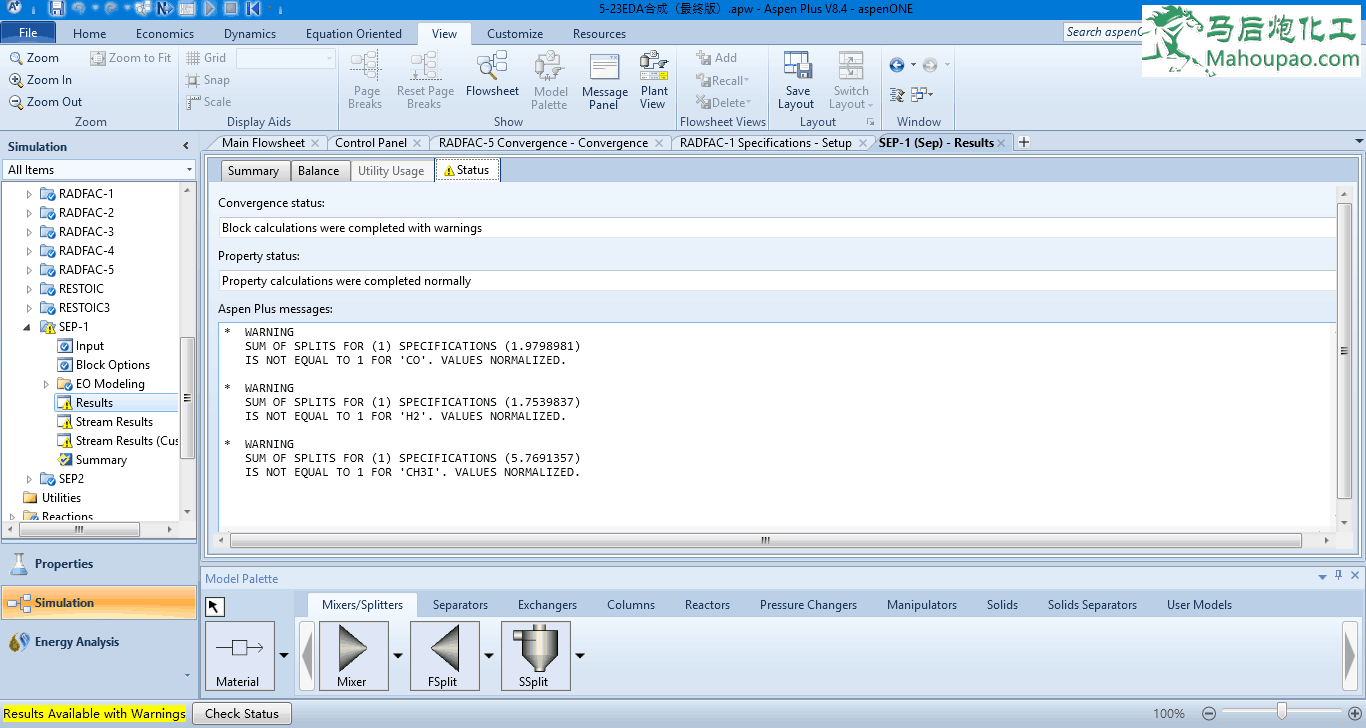
Task: Open the Properties environment
Action: pyautogui.click(x=99, y=564)
